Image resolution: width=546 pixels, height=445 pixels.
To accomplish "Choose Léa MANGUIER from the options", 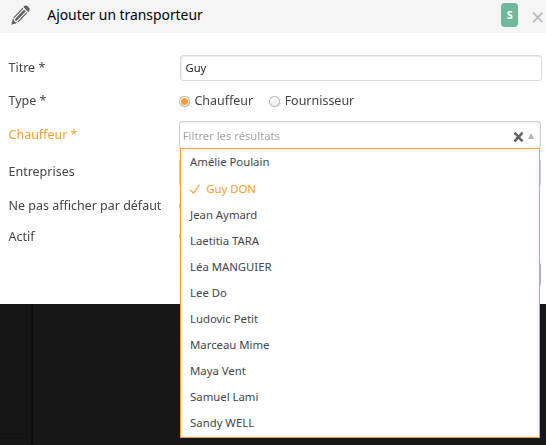I will tap(360, 267).
